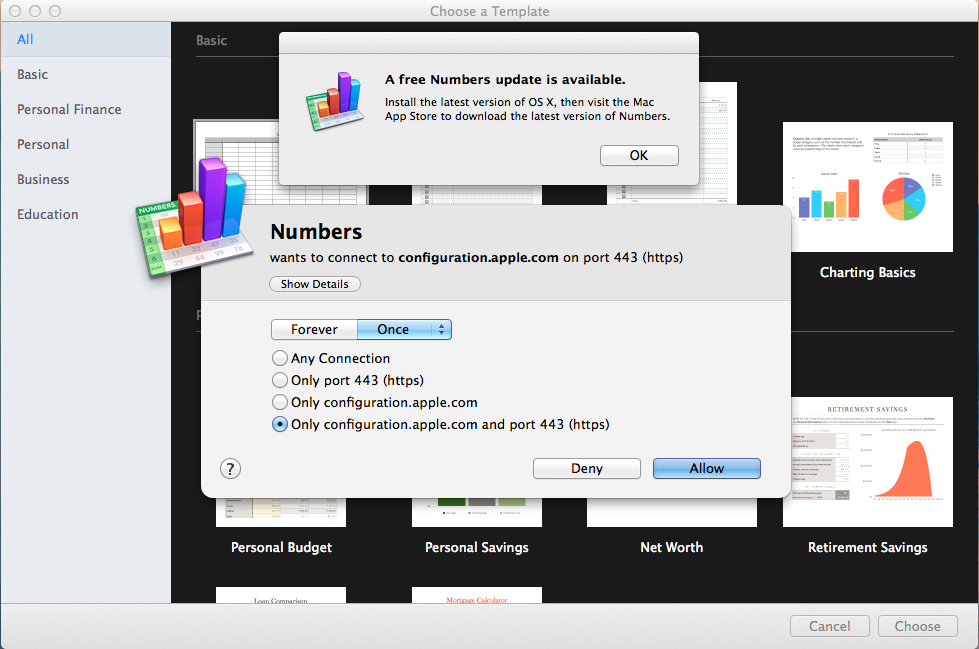This screenshot has height=649, width=979.
Task: Click the Numbers heading in connection dialog
Action: coord(316,232)
